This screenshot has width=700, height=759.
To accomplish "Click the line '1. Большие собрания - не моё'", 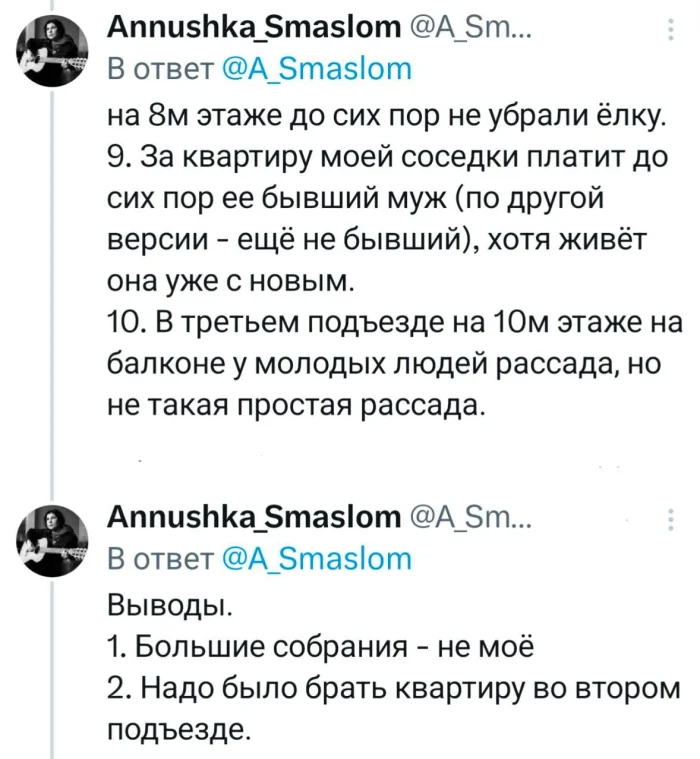I will [320, 646].
